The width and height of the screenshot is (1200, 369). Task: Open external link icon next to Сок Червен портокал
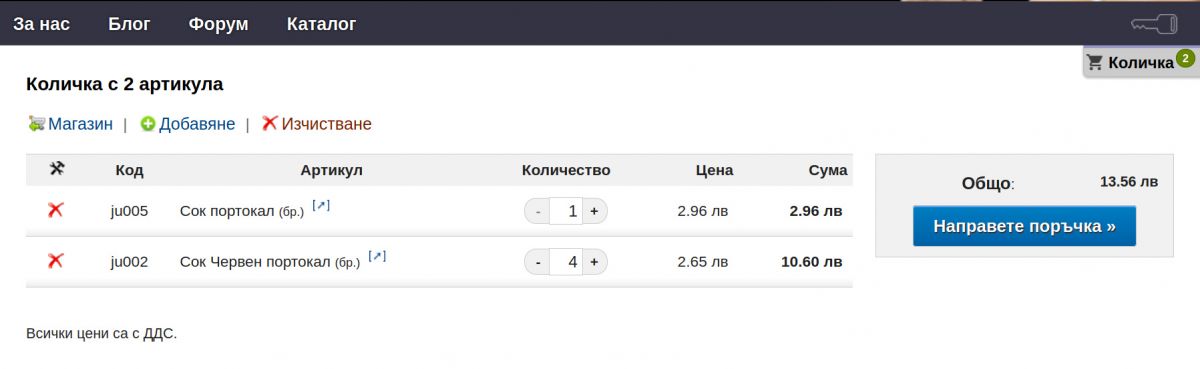[377, 256]
